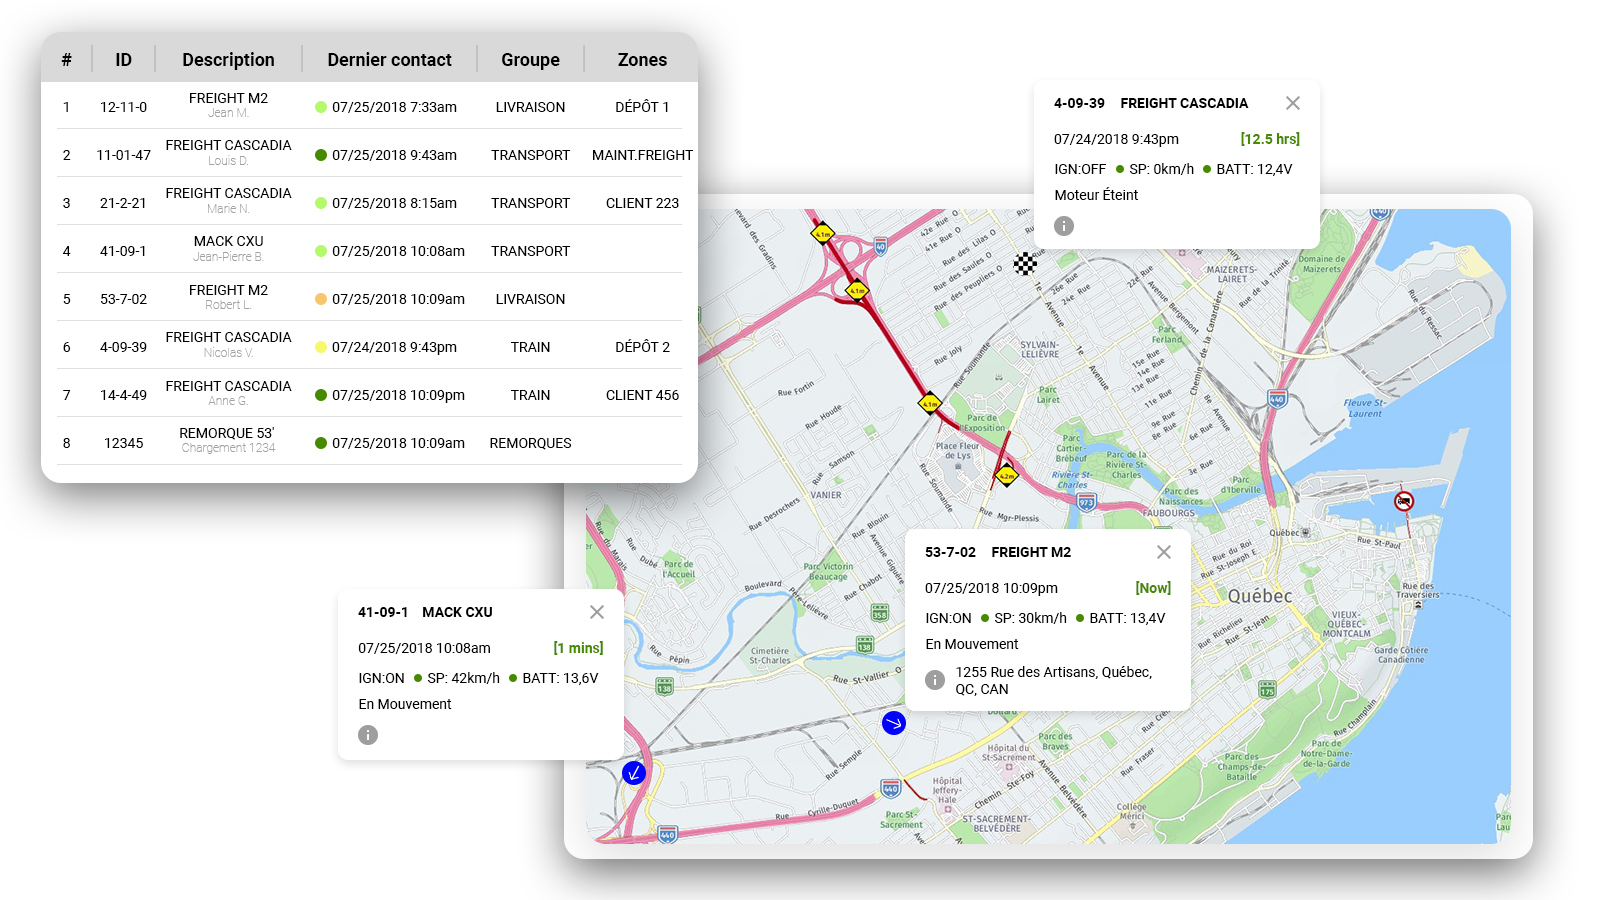
Task: Sort table by Dernier contact column
Action: [x=389, y=60]
